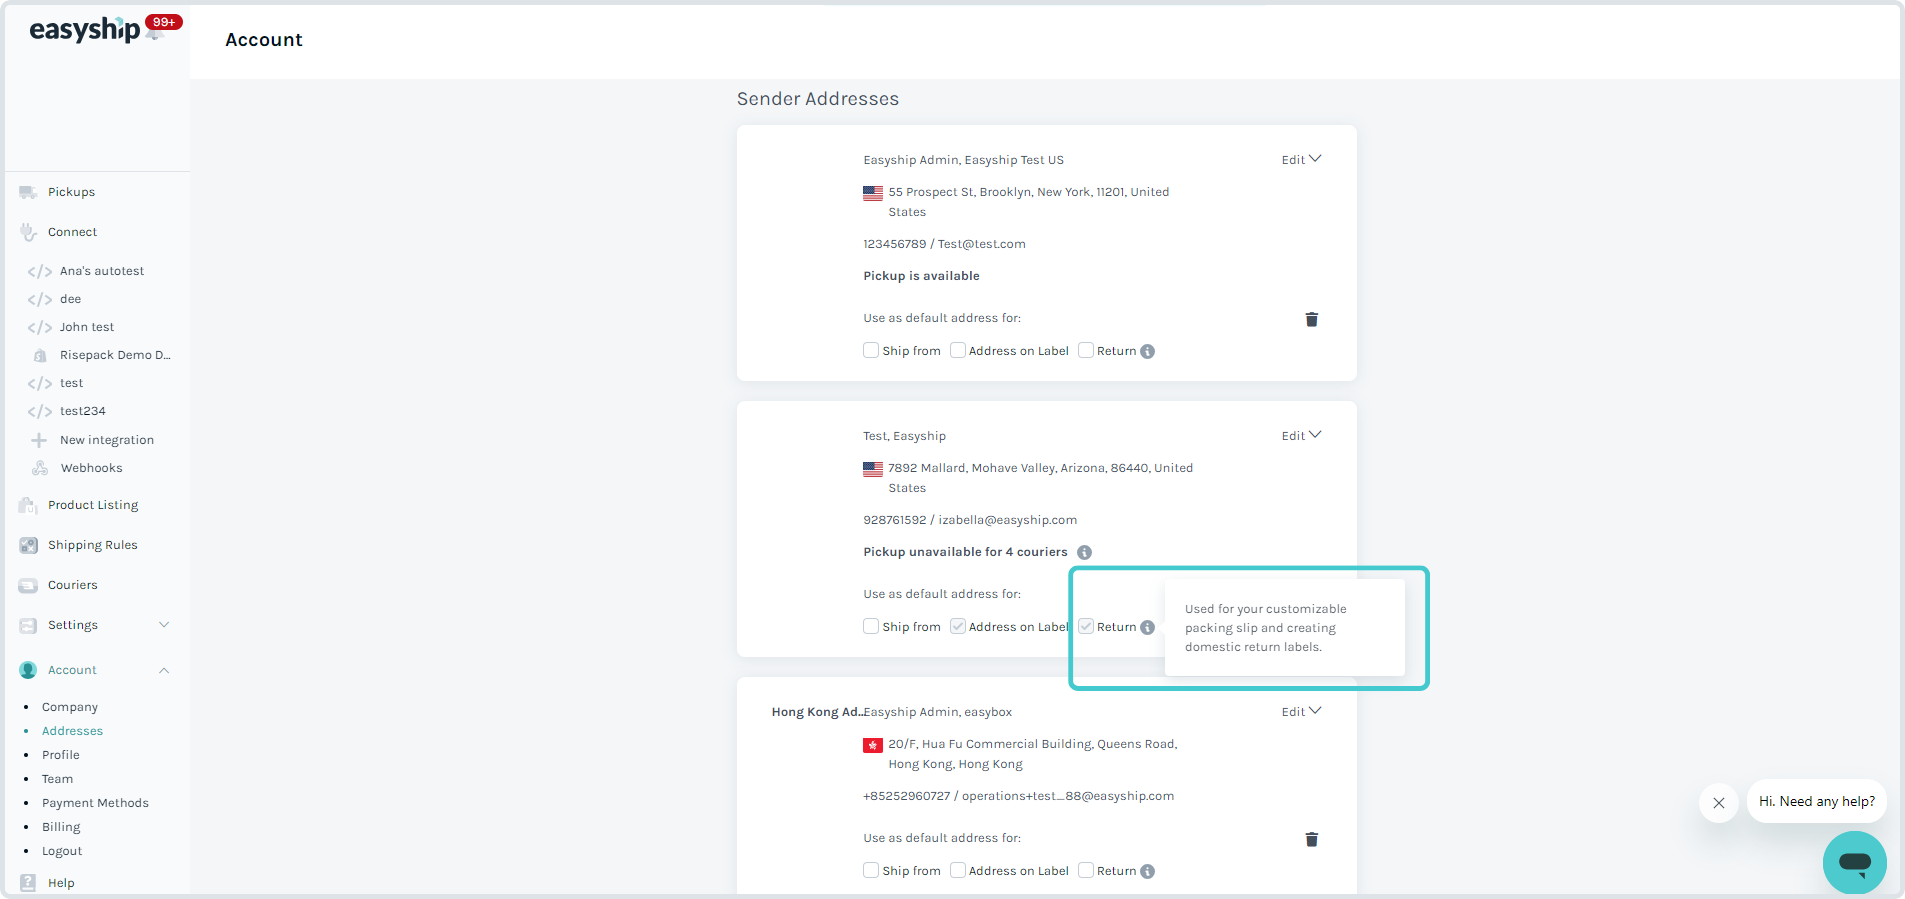
Task: Toggle Return for Mohave Valley address
Action: pyautogui.click(x=1086, y=627)
